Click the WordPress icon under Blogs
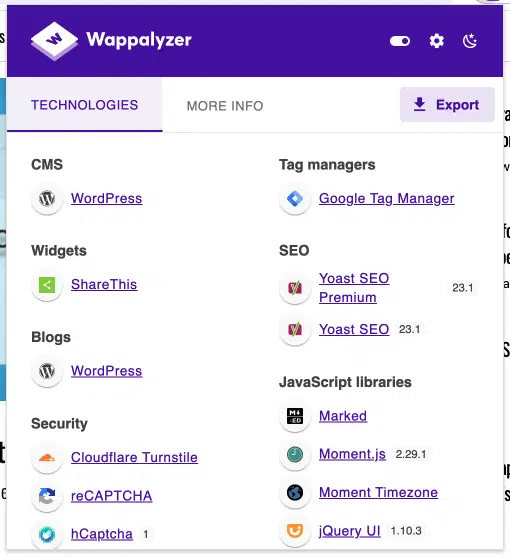Viewport: 510px width, 558px height. point(47,371)
